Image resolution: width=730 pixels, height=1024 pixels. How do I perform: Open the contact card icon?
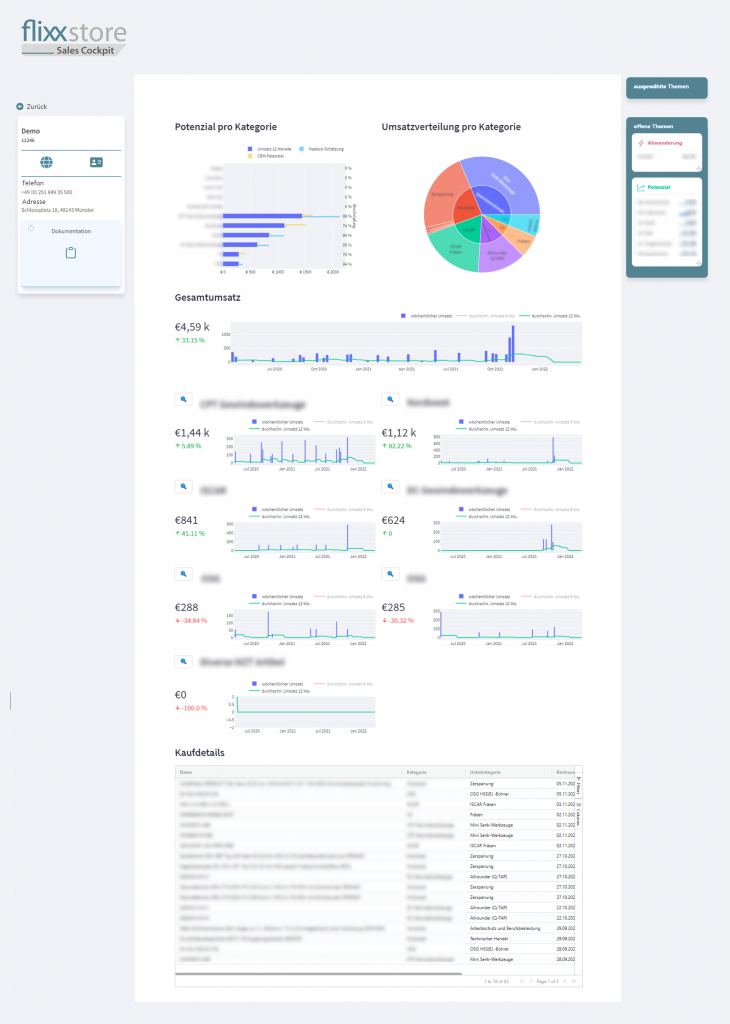[96, 162]
